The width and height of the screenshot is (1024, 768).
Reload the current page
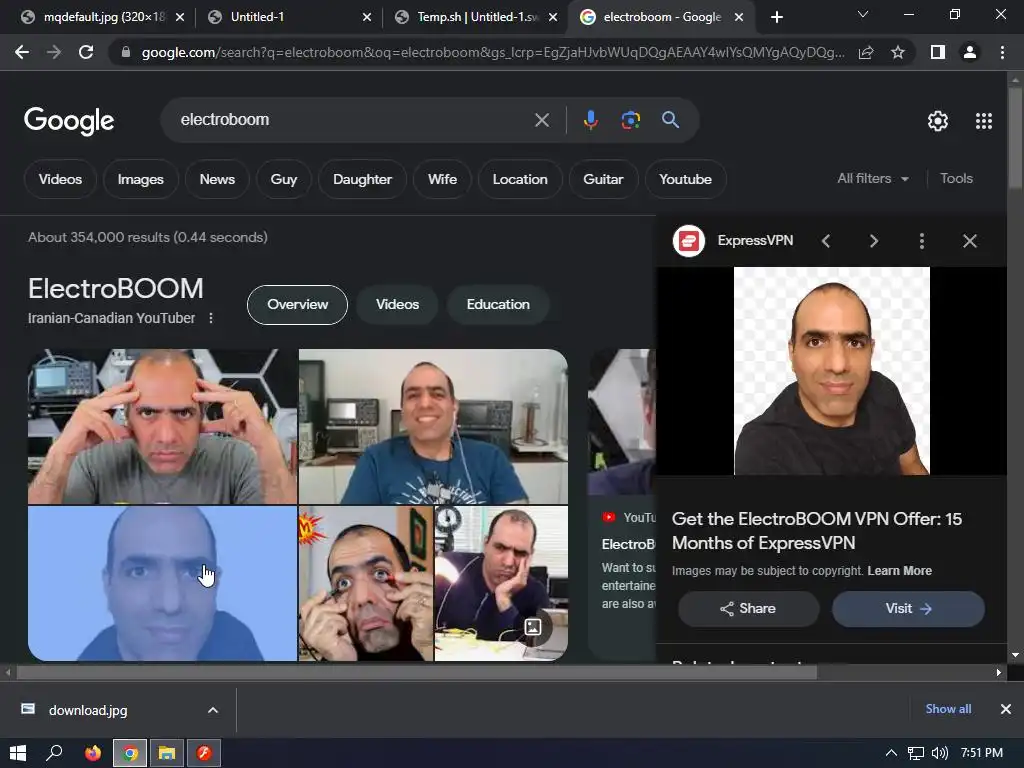coord(86,52)
